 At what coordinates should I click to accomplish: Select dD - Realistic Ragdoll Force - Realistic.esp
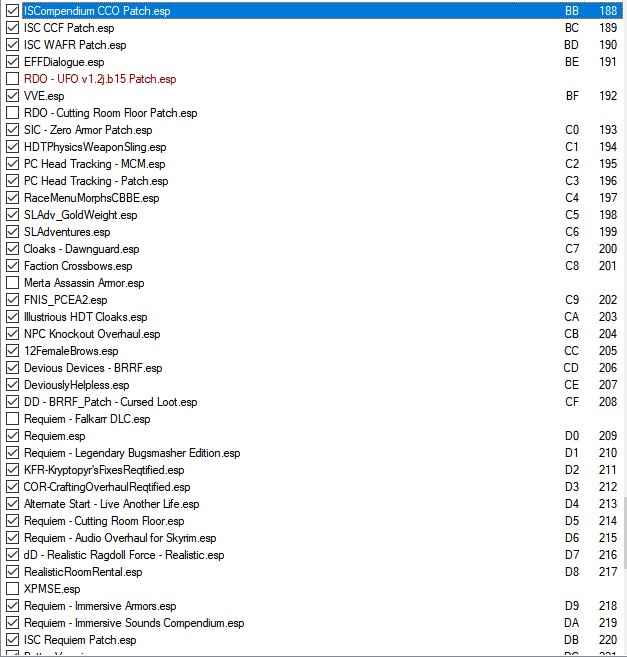coord(124,555)
